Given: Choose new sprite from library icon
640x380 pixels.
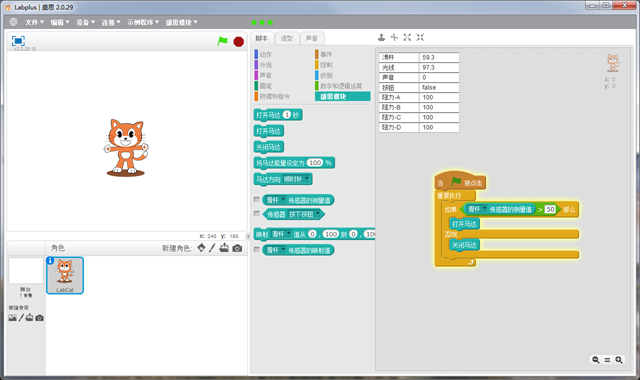Looking at the screenshot, I should pyautogui.click(x=201, y=248).
